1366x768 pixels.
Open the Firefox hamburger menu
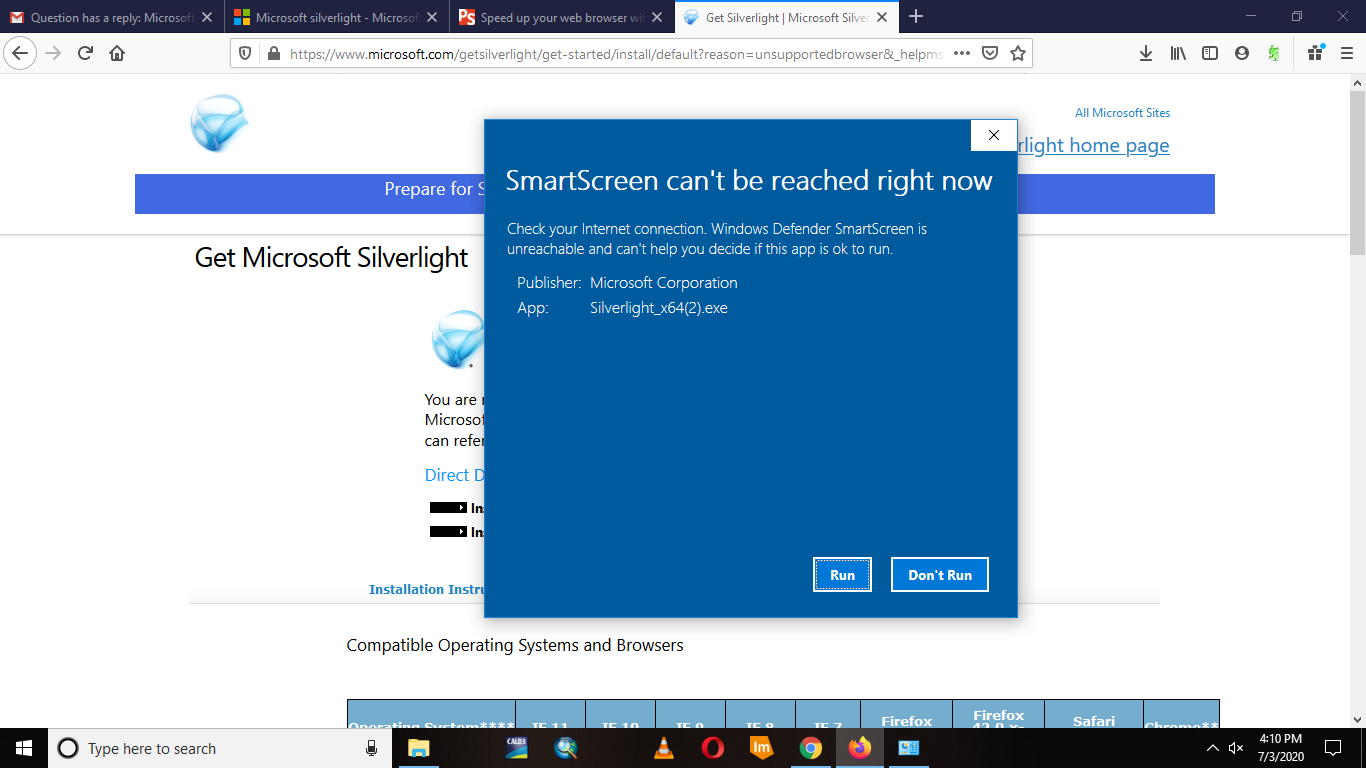[x=1347, y=54]
